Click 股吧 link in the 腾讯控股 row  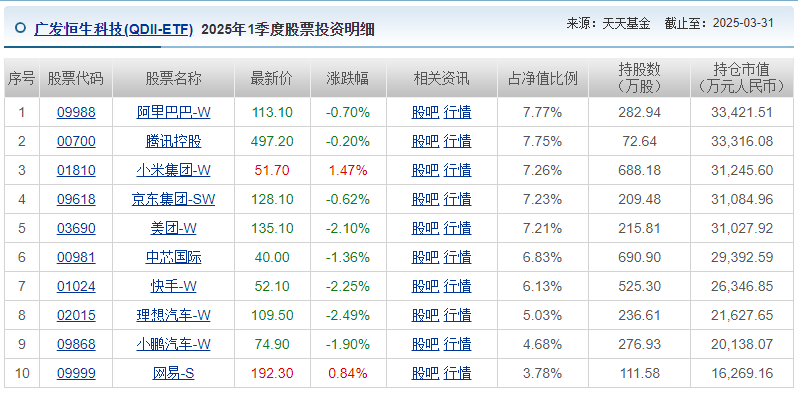[425, 141]
